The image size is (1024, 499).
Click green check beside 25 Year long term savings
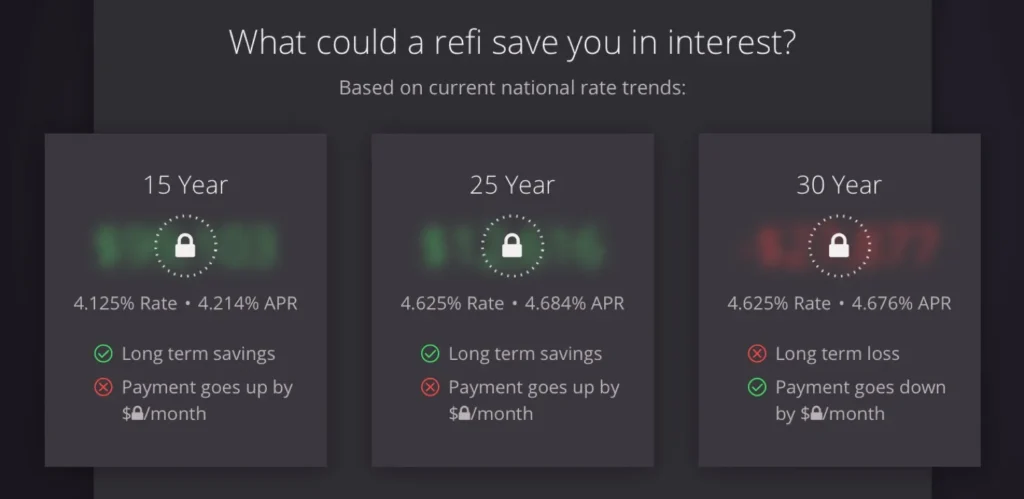pos(430,354)
